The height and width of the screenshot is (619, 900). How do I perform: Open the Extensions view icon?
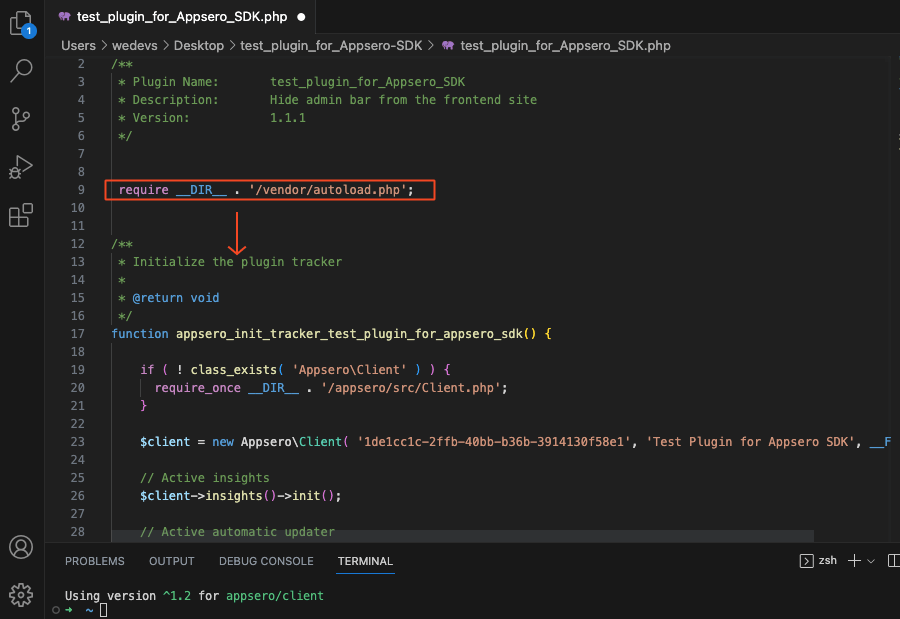[21, 215]
